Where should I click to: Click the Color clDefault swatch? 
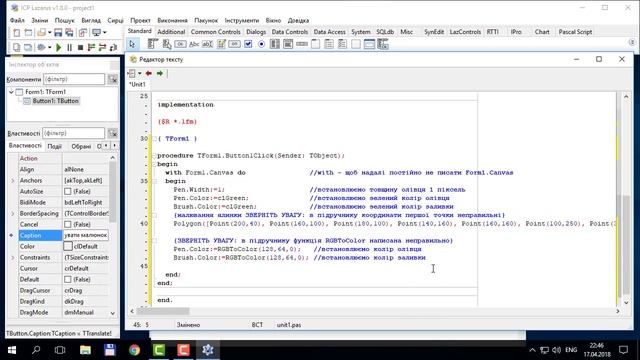tap(68, 246)
